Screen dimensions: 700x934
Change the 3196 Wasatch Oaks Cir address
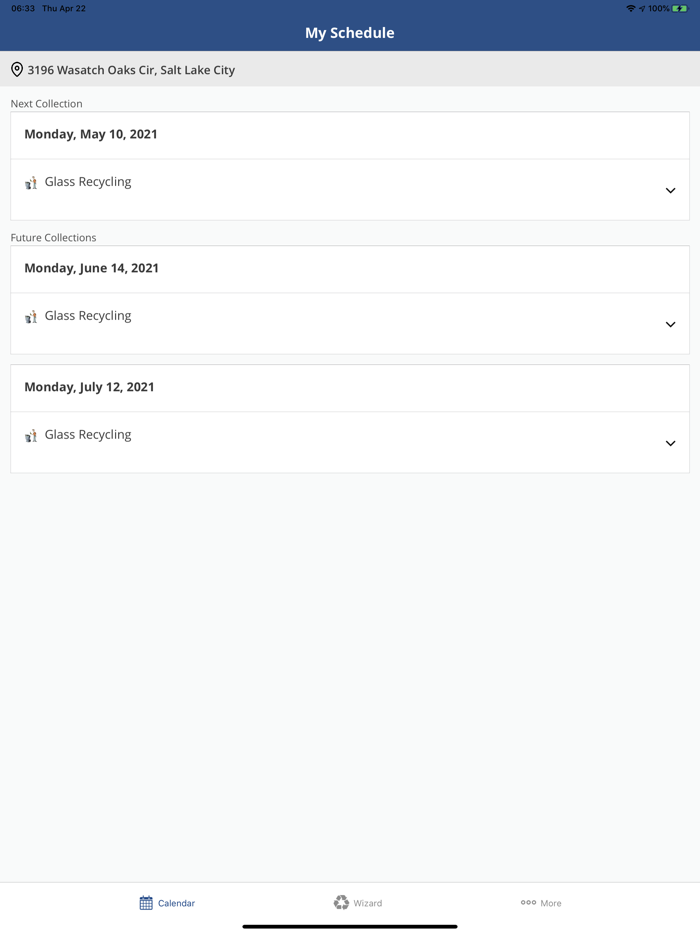(131, 70)
